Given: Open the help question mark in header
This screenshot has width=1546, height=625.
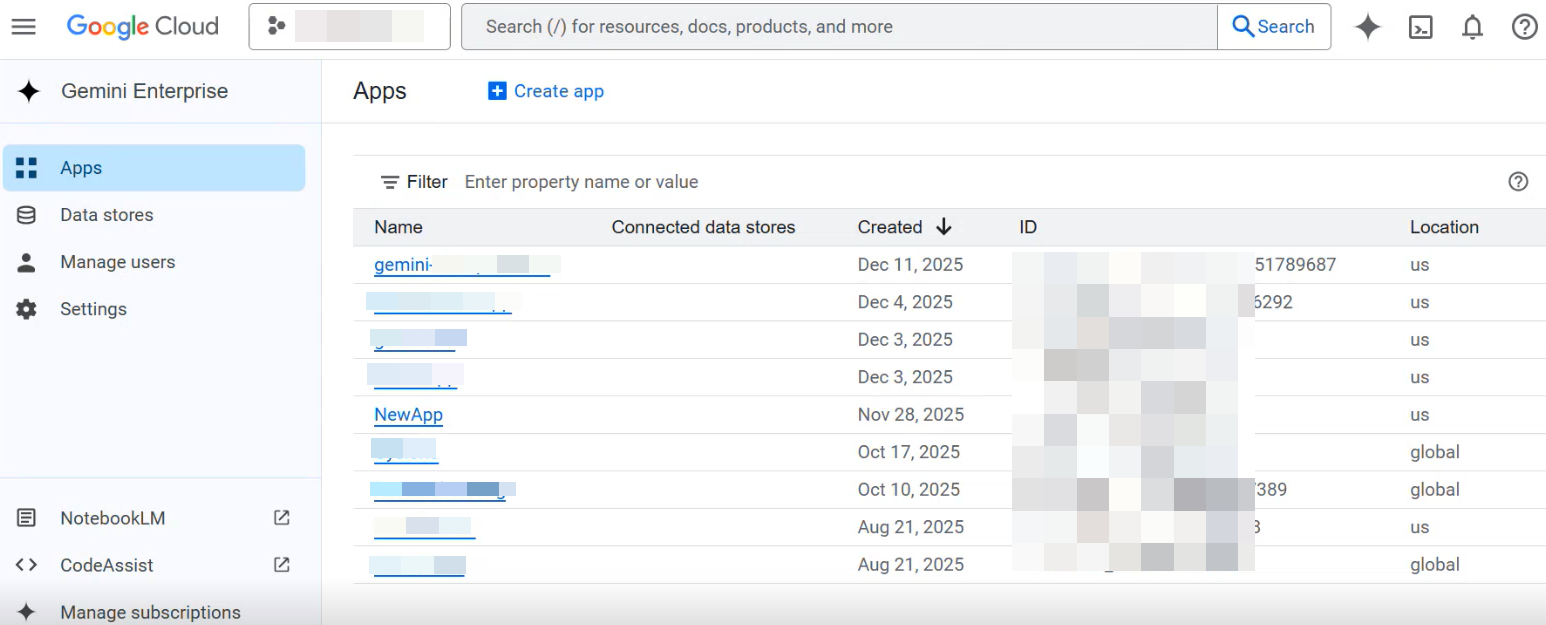Looking at the screenshot, I should coord(1524,27).
